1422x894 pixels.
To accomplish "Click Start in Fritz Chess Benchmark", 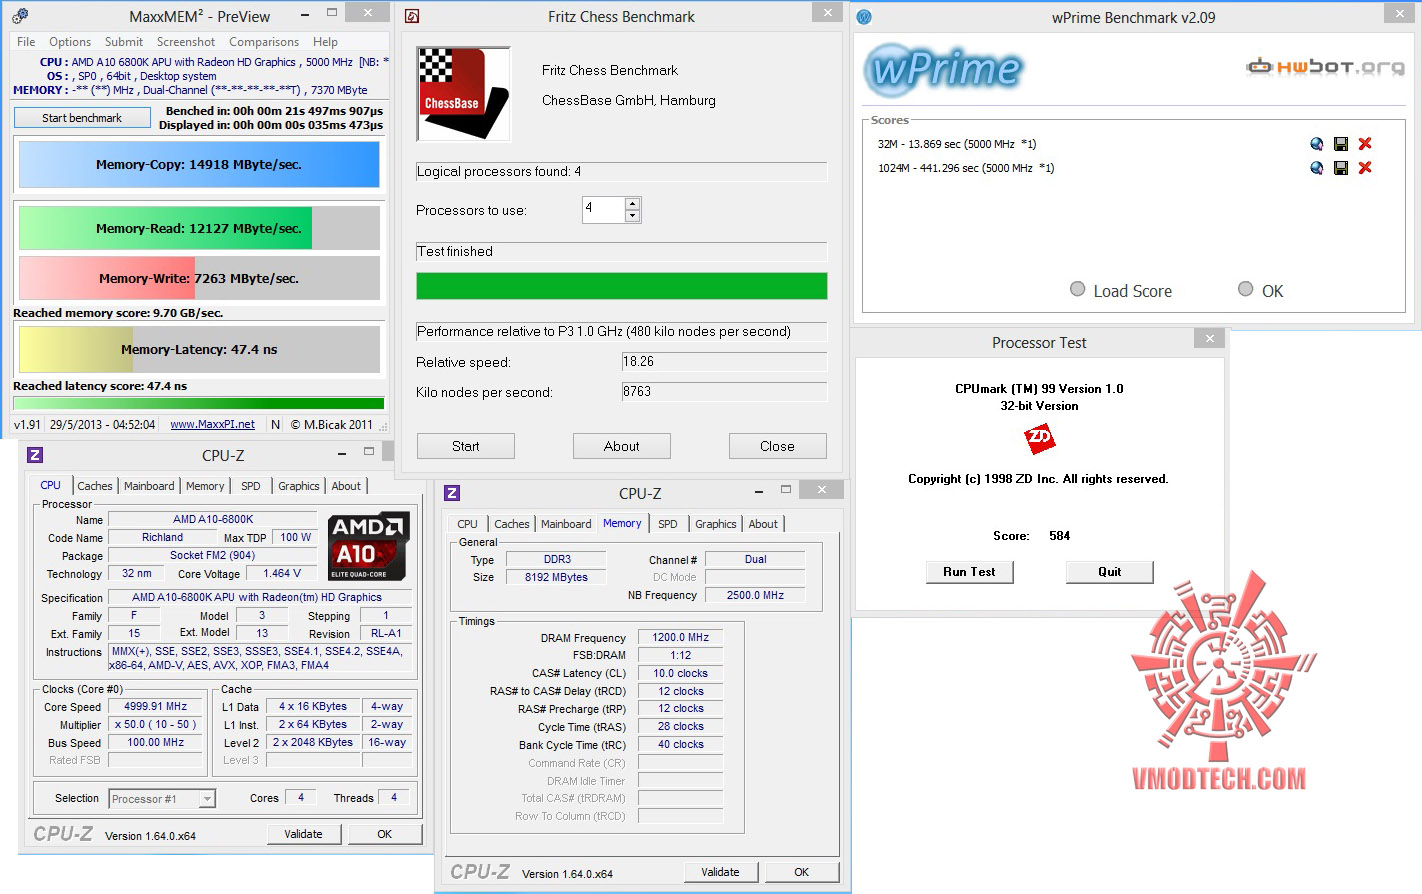I will coord(465,446).
